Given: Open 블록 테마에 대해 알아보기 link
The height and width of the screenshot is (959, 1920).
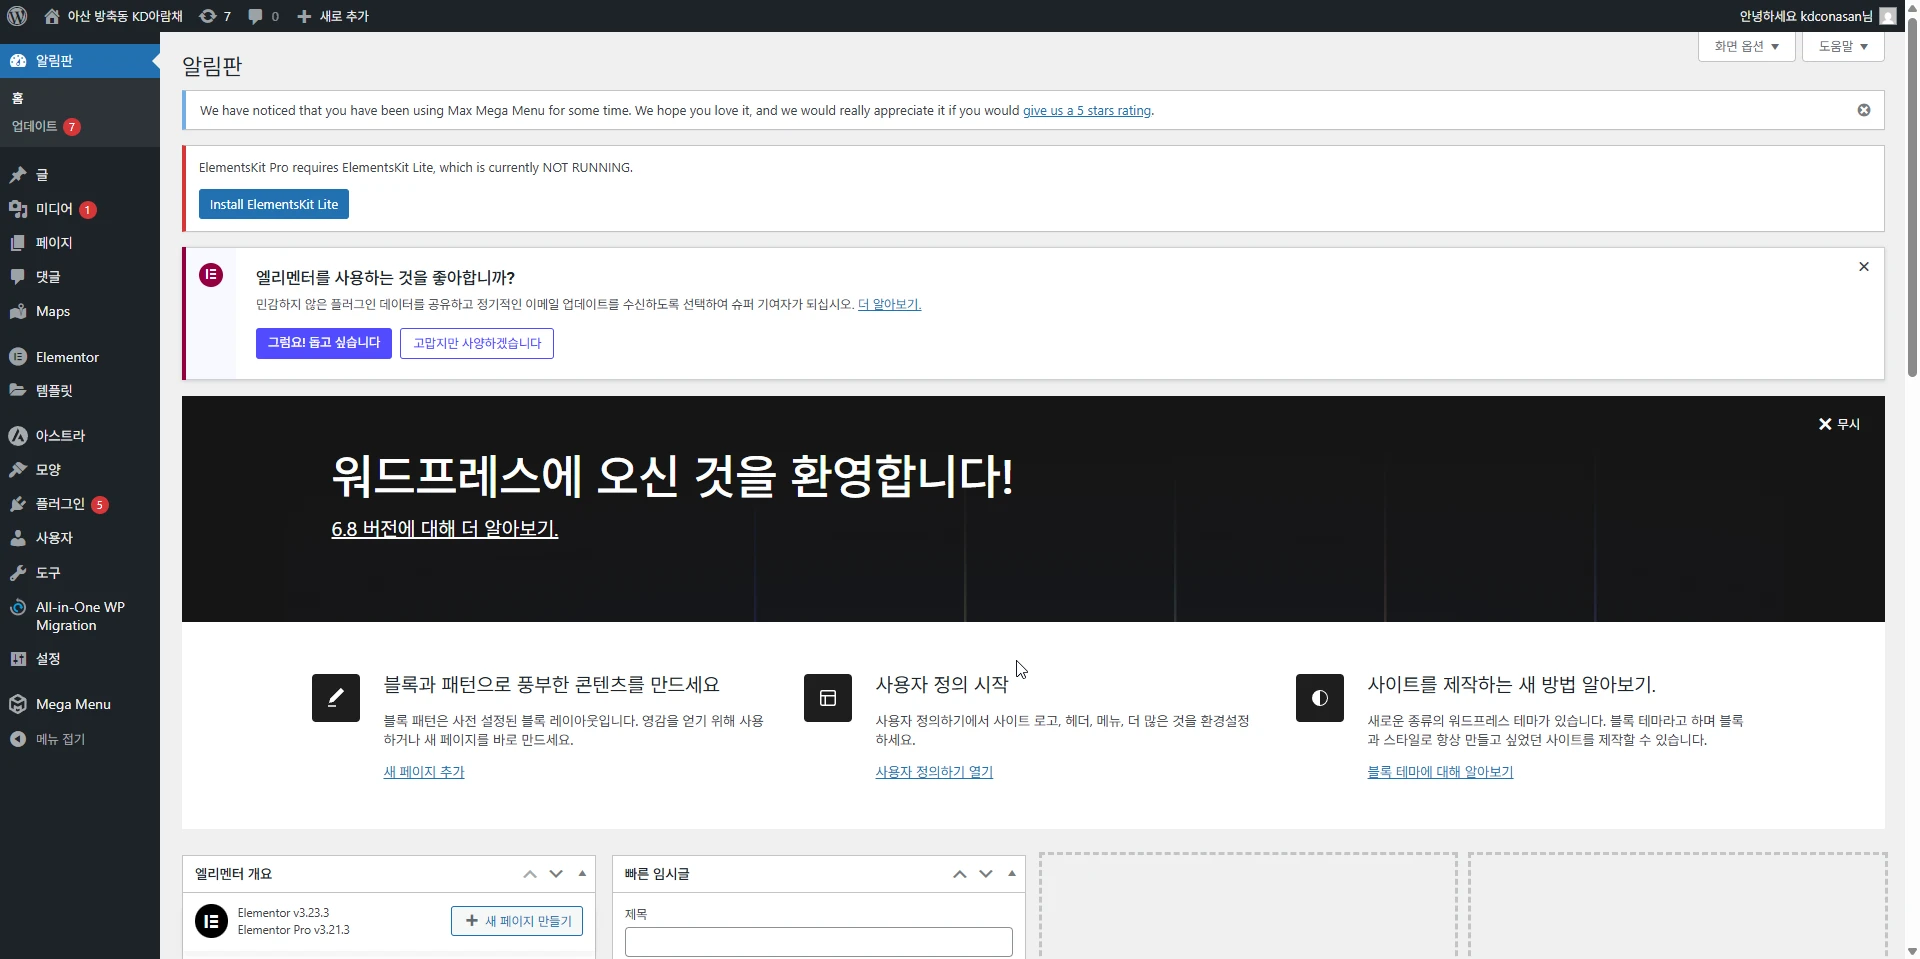Looking at the screenshot, I should tap(1440, 772).
